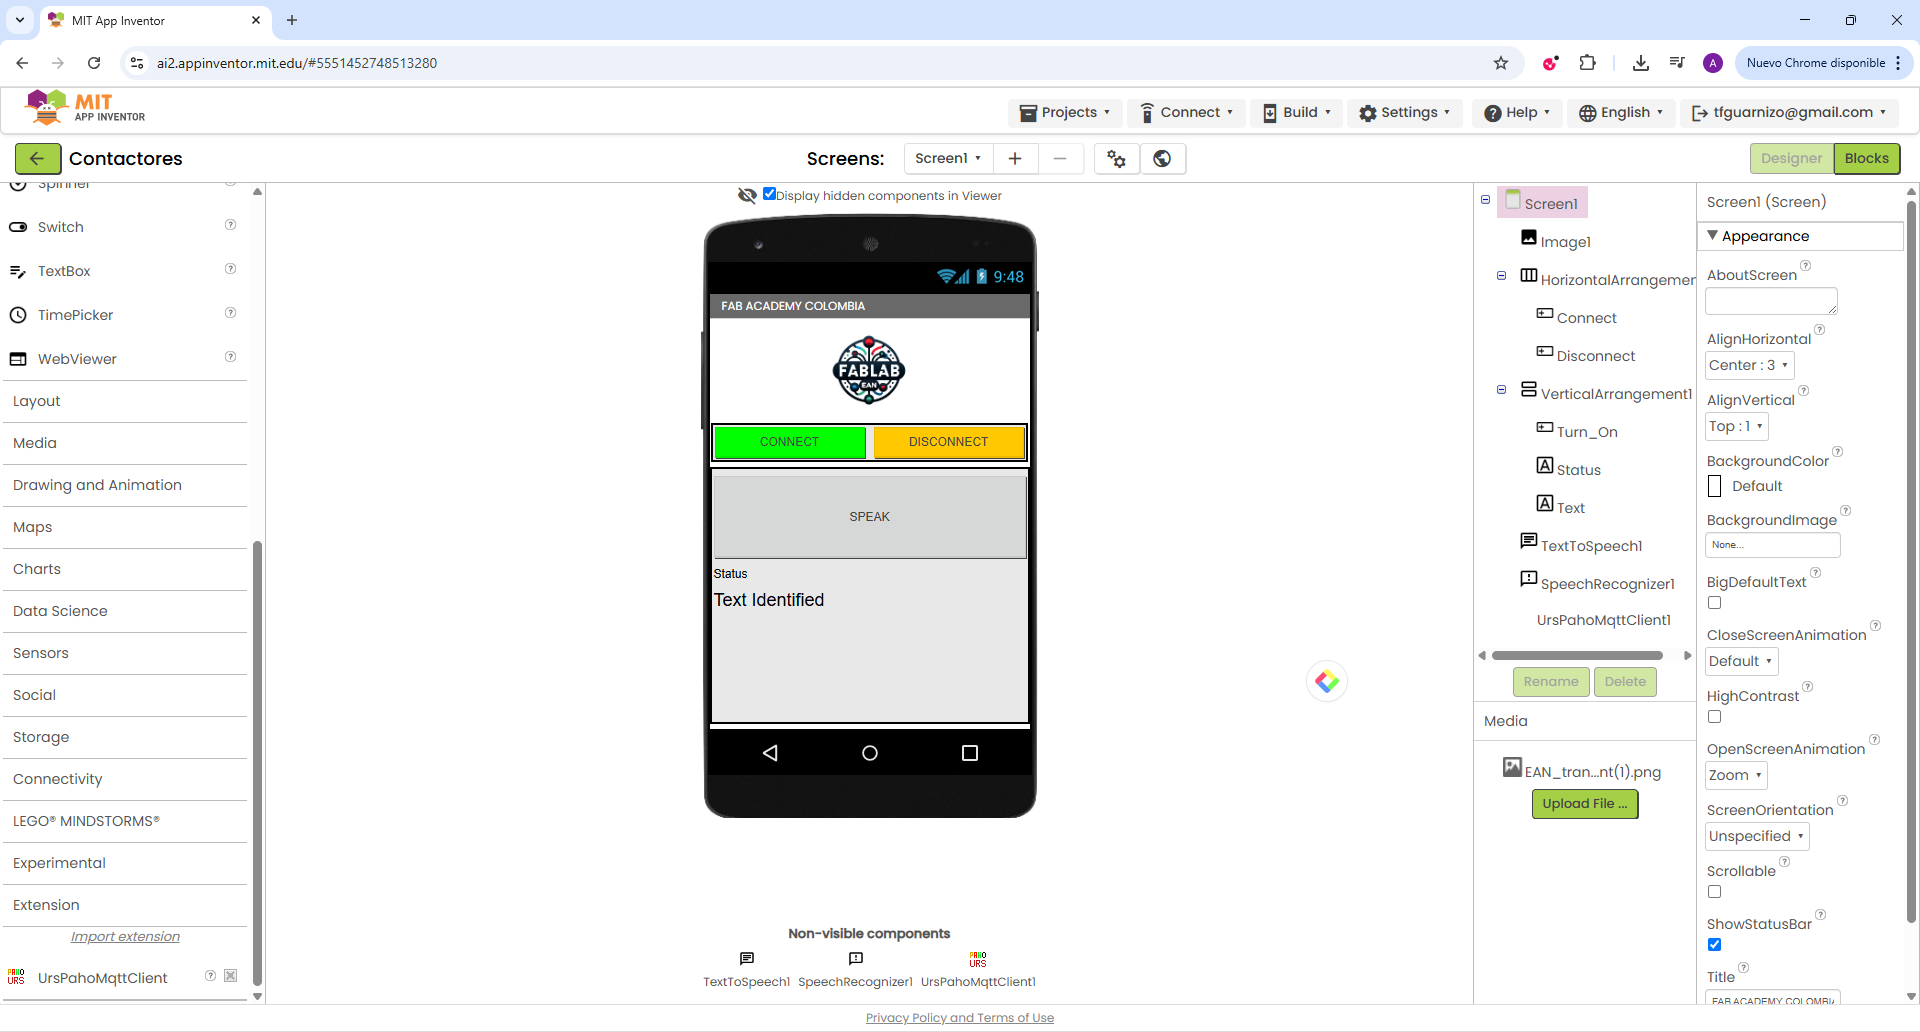Add a new screen with plus icon
The image size is (1920, 1032).
tap(1014, 158)
